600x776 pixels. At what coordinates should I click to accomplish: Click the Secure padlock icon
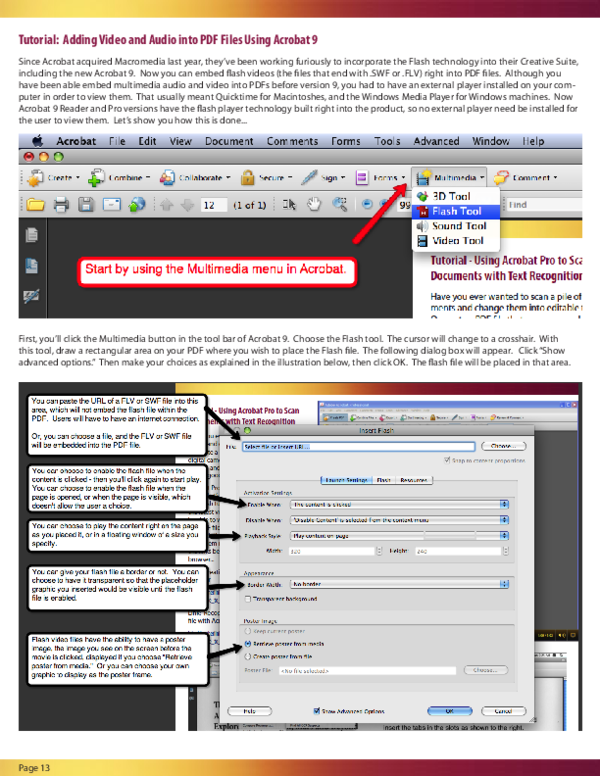pyautogui.click(x=248, y=177)
